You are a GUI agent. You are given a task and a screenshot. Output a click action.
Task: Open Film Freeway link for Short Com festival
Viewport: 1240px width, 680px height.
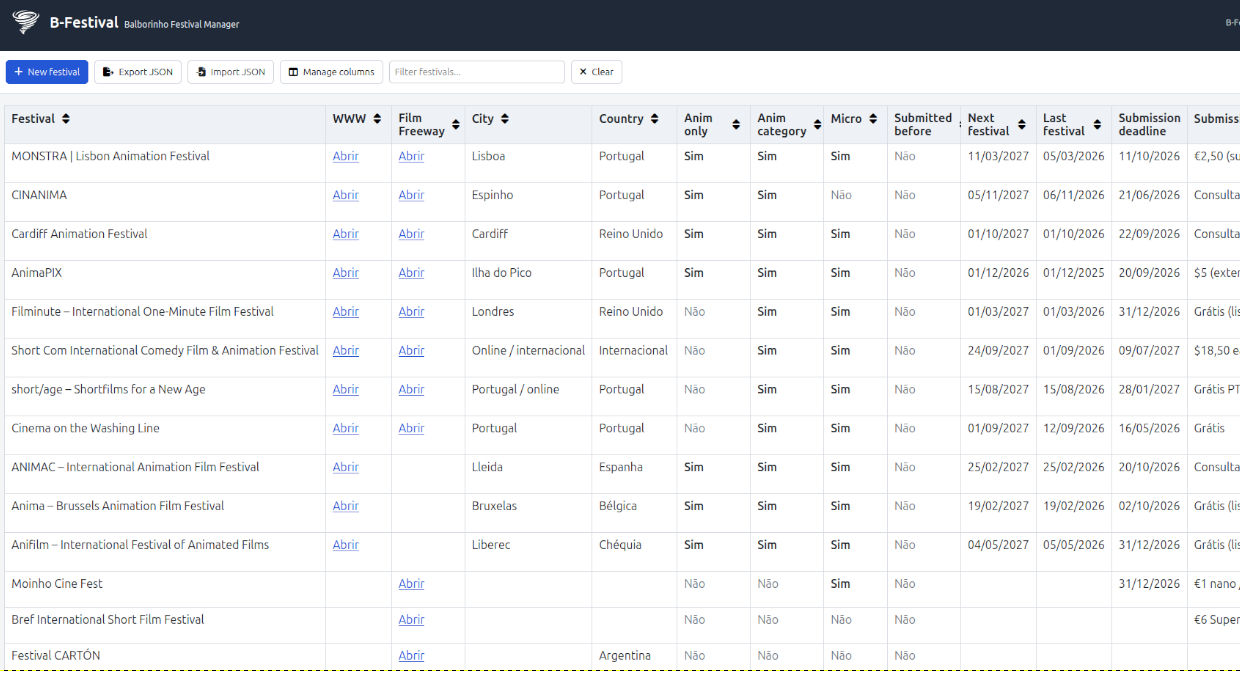pyautogui.click(x=411, y=351)
